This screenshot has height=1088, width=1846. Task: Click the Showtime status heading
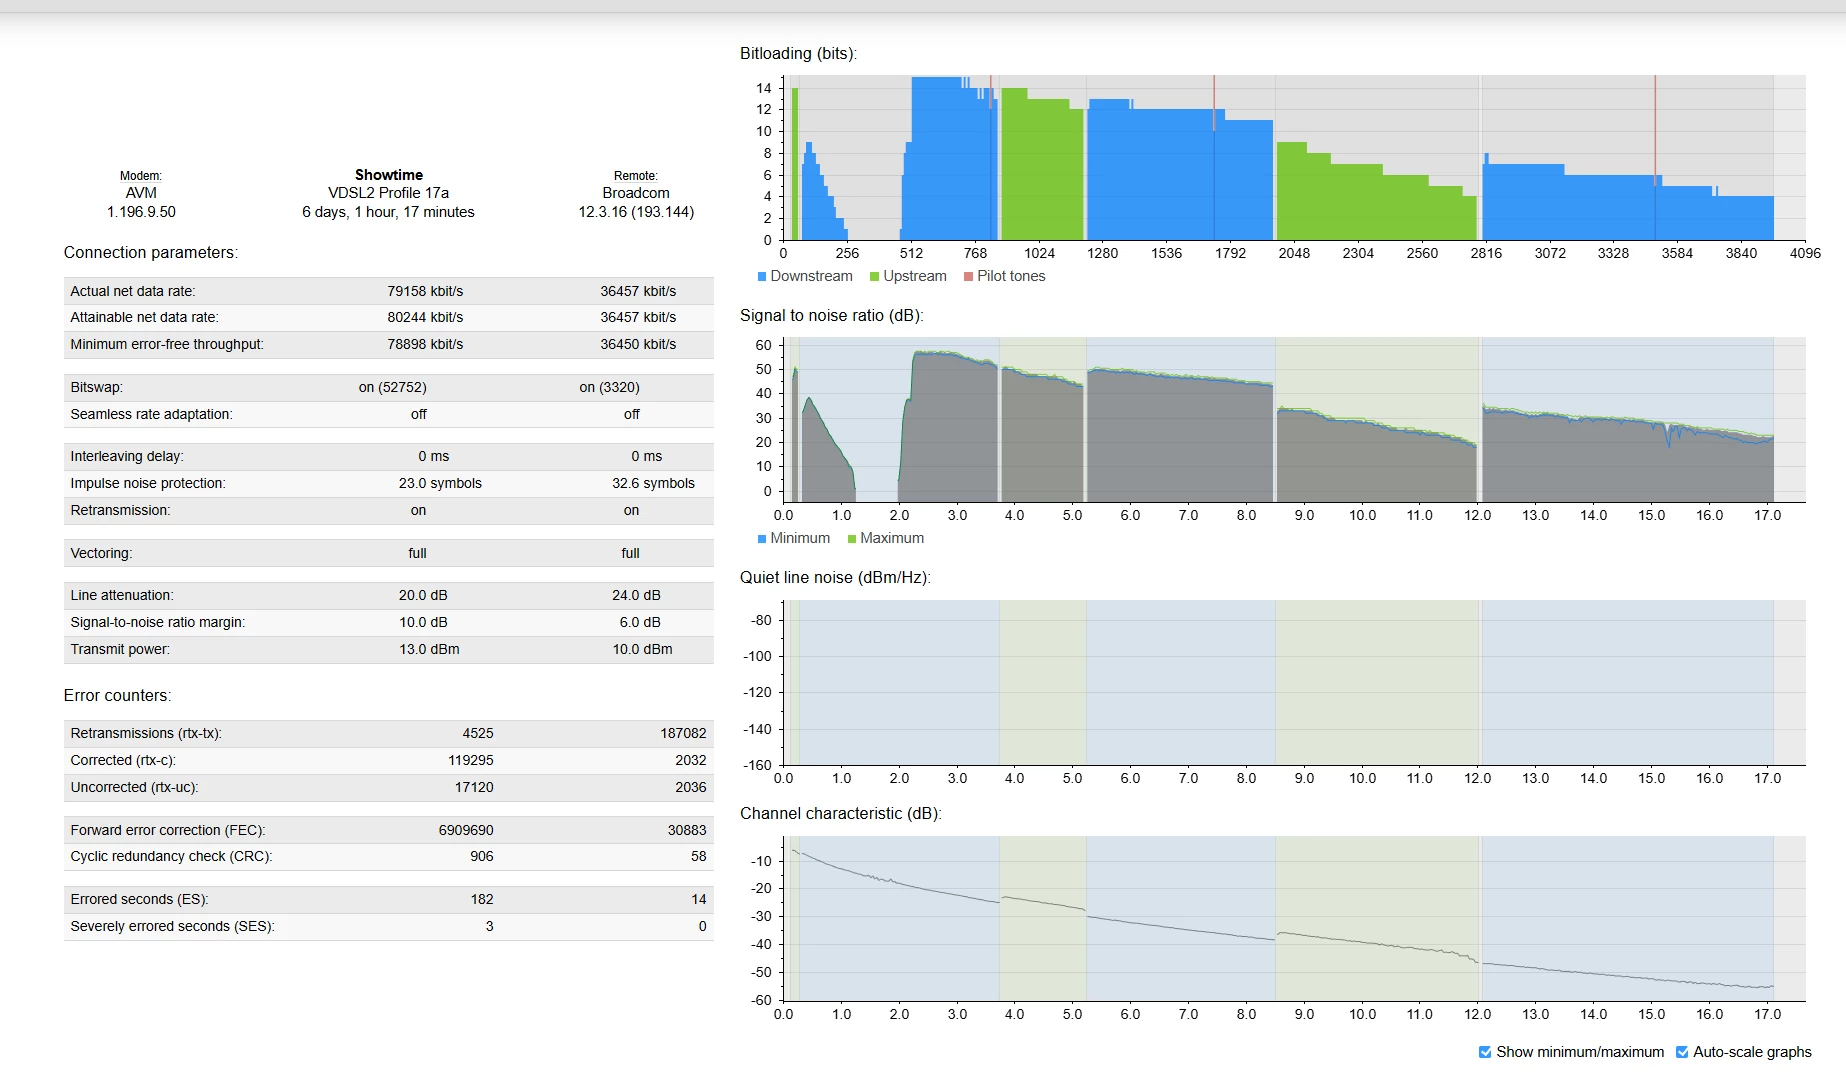(388, 175)
